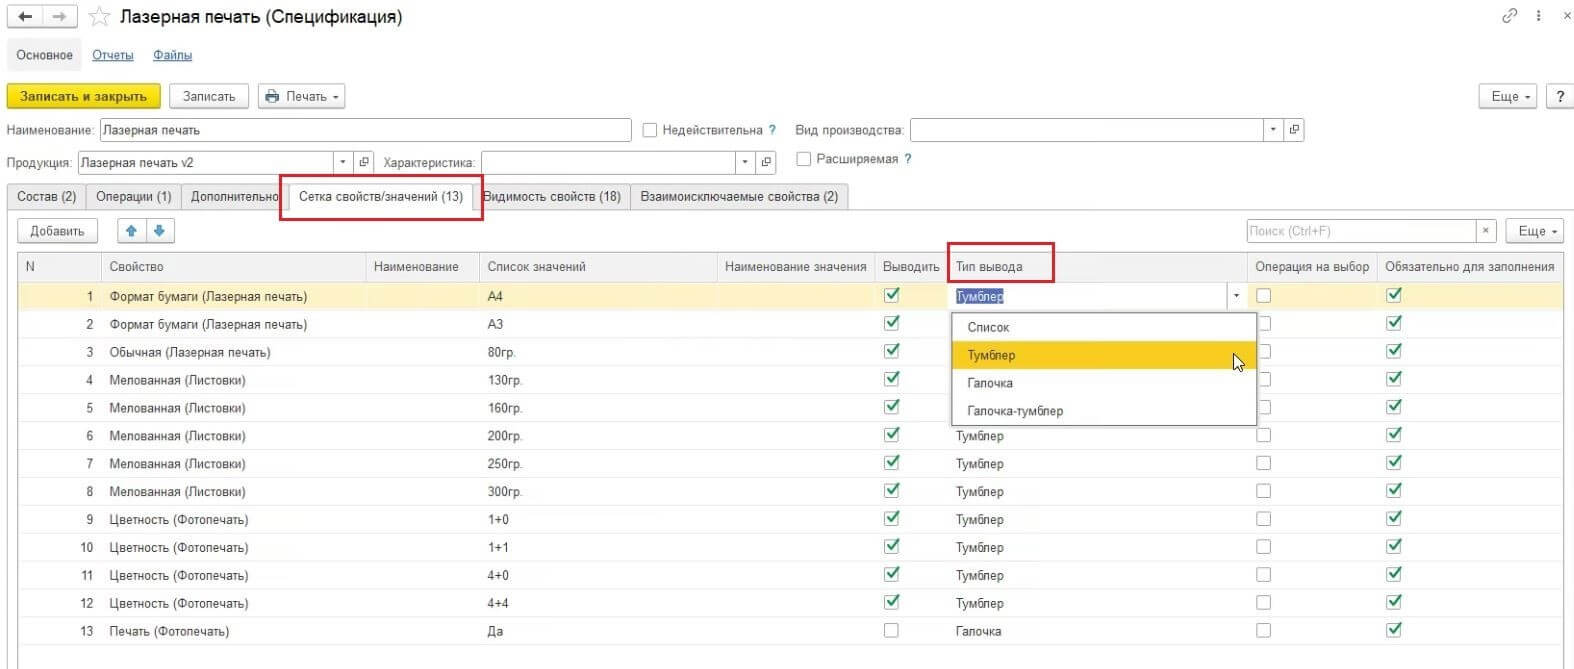Close the specification form

pyautogui.click(x=1567, y=16)
